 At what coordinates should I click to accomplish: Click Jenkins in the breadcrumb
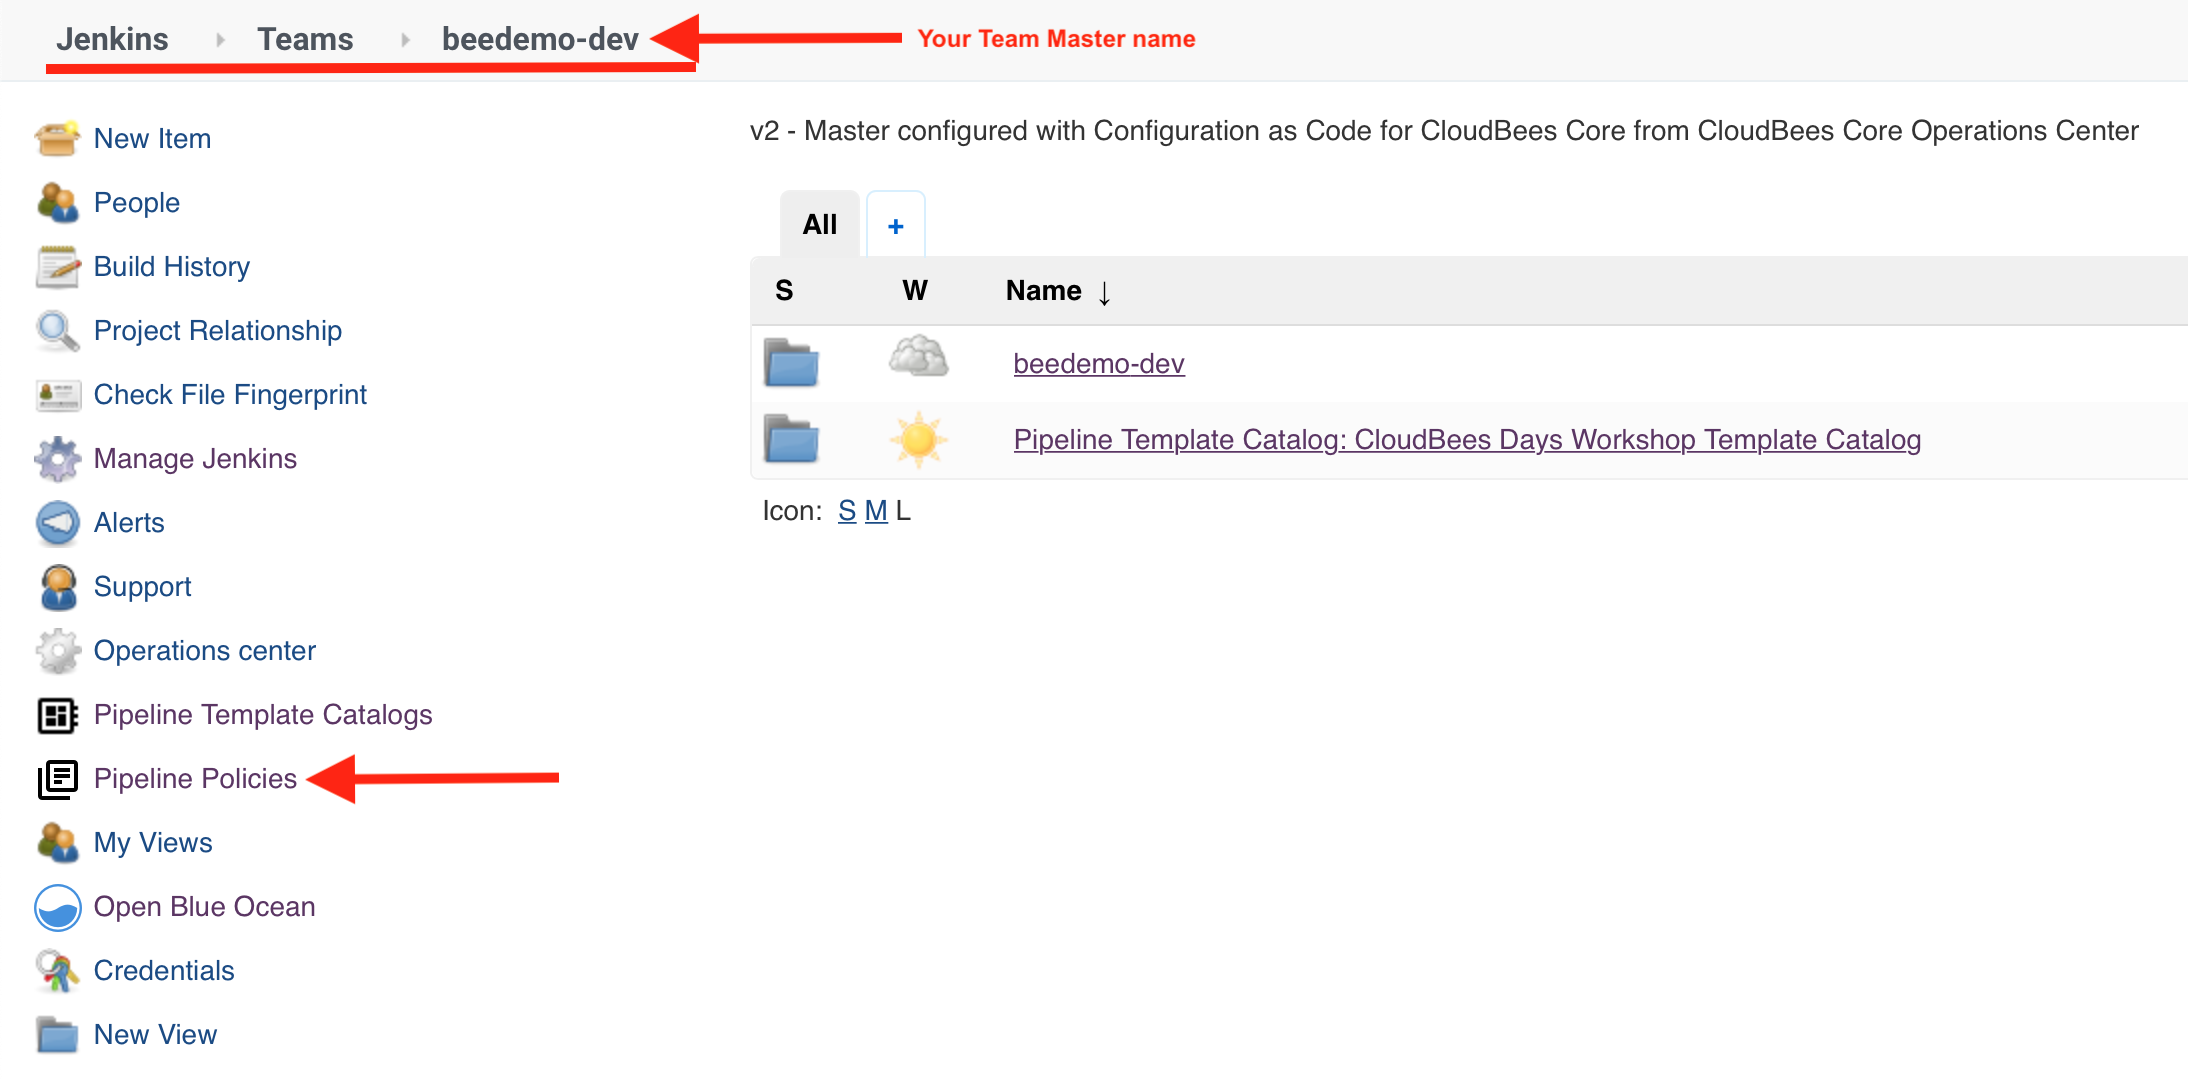pyautogui.click(x=112, y=39)
